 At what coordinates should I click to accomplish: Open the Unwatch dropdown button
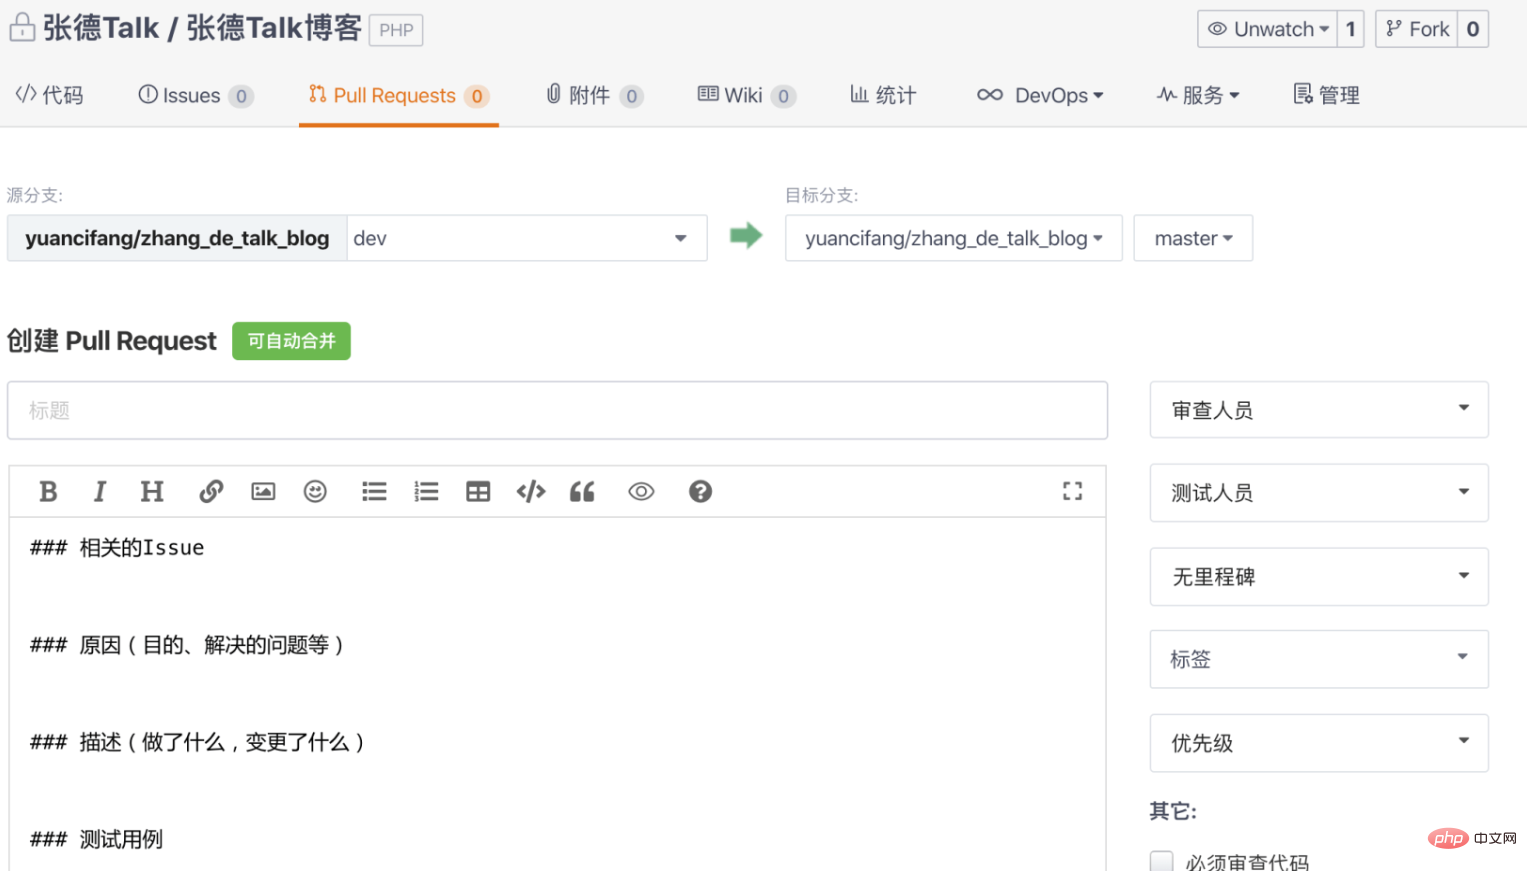pos(1268,29)
